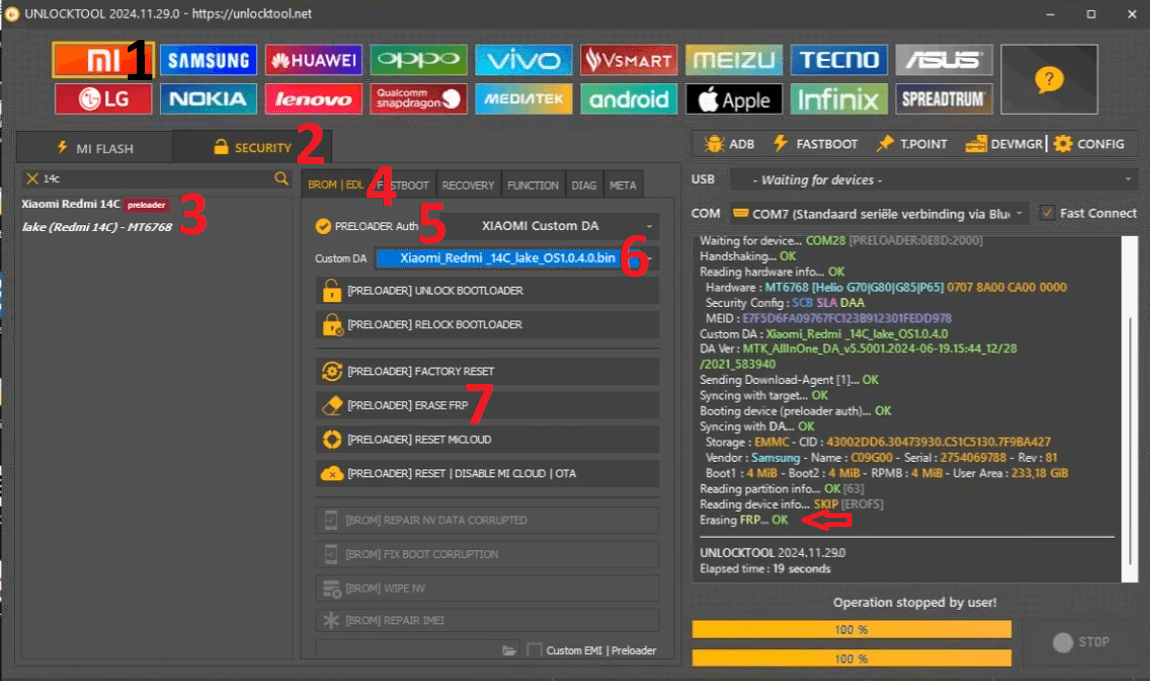Click the Qualcomm Snapdragon icon
Viewport: 1150px width, 681px height.
tap(419, 99)
